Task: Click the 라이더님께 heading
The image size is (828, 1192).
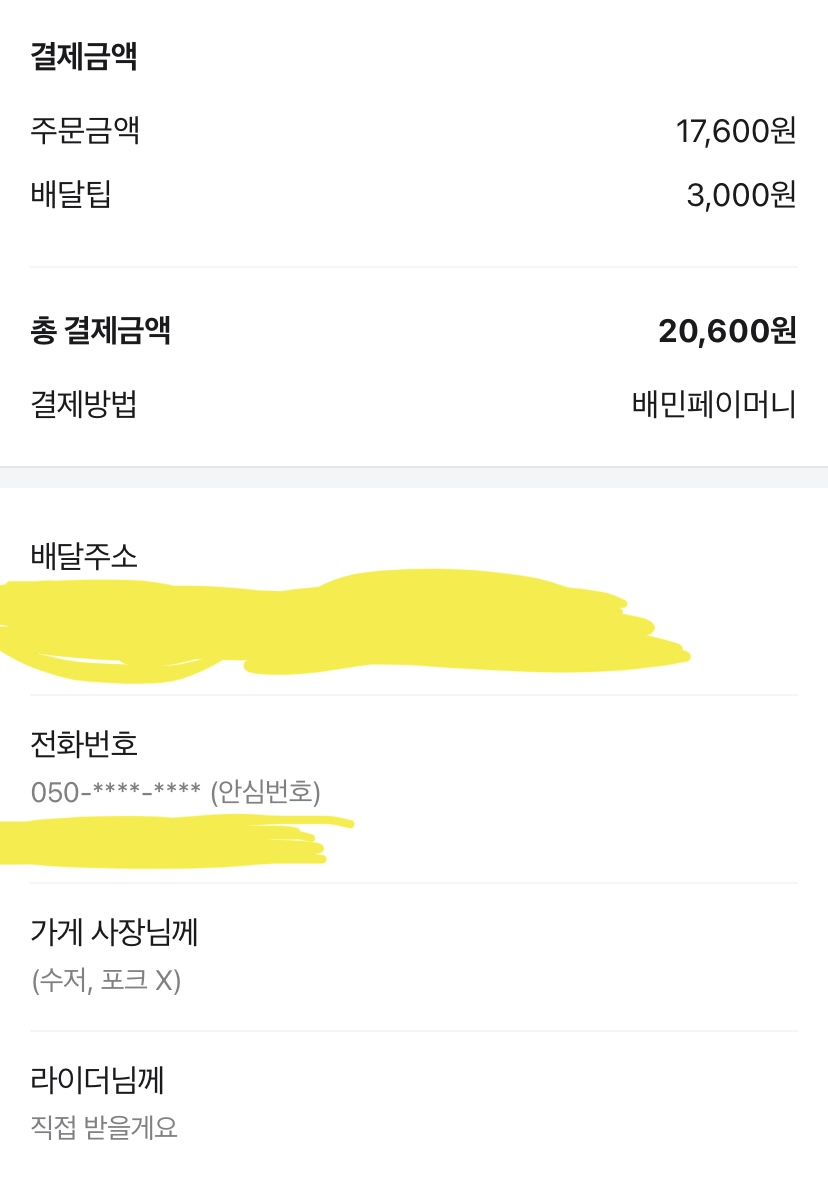Action: tap(98, 1080)
